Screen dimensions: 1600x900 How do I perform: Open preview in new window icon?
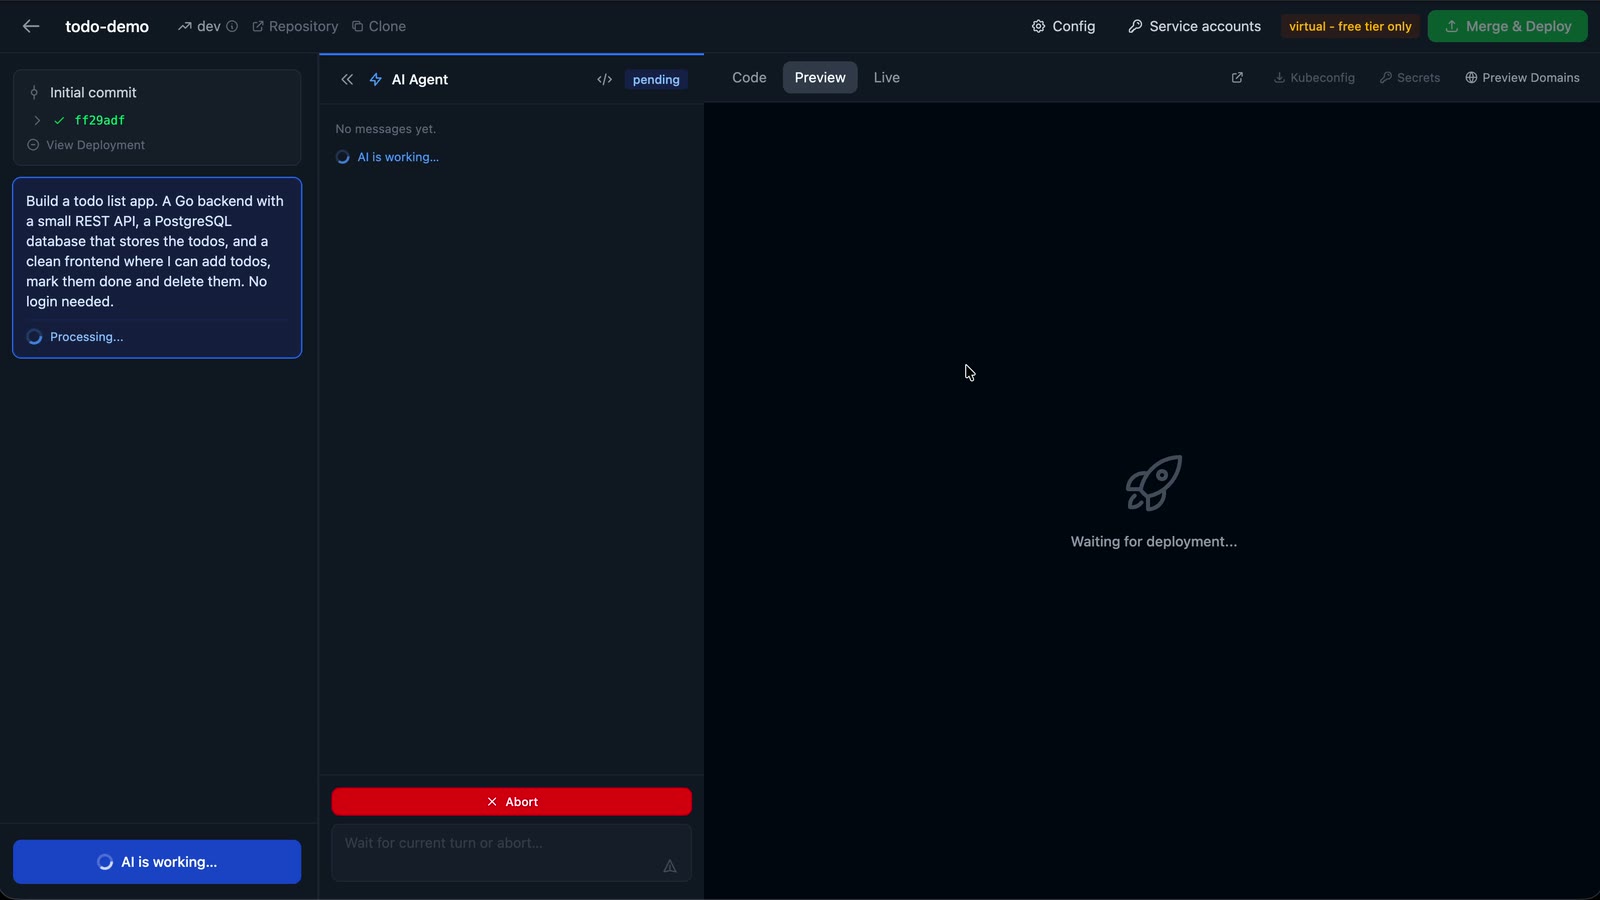pos(1237,78)
